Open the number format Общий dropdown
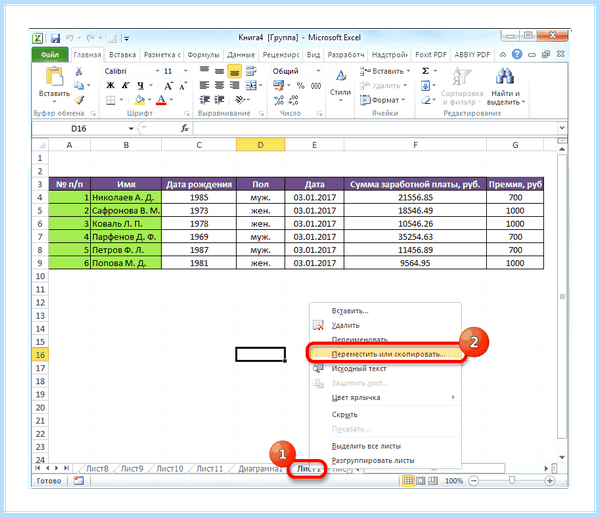This screenshot has height=517, width=600. point(318,71)
